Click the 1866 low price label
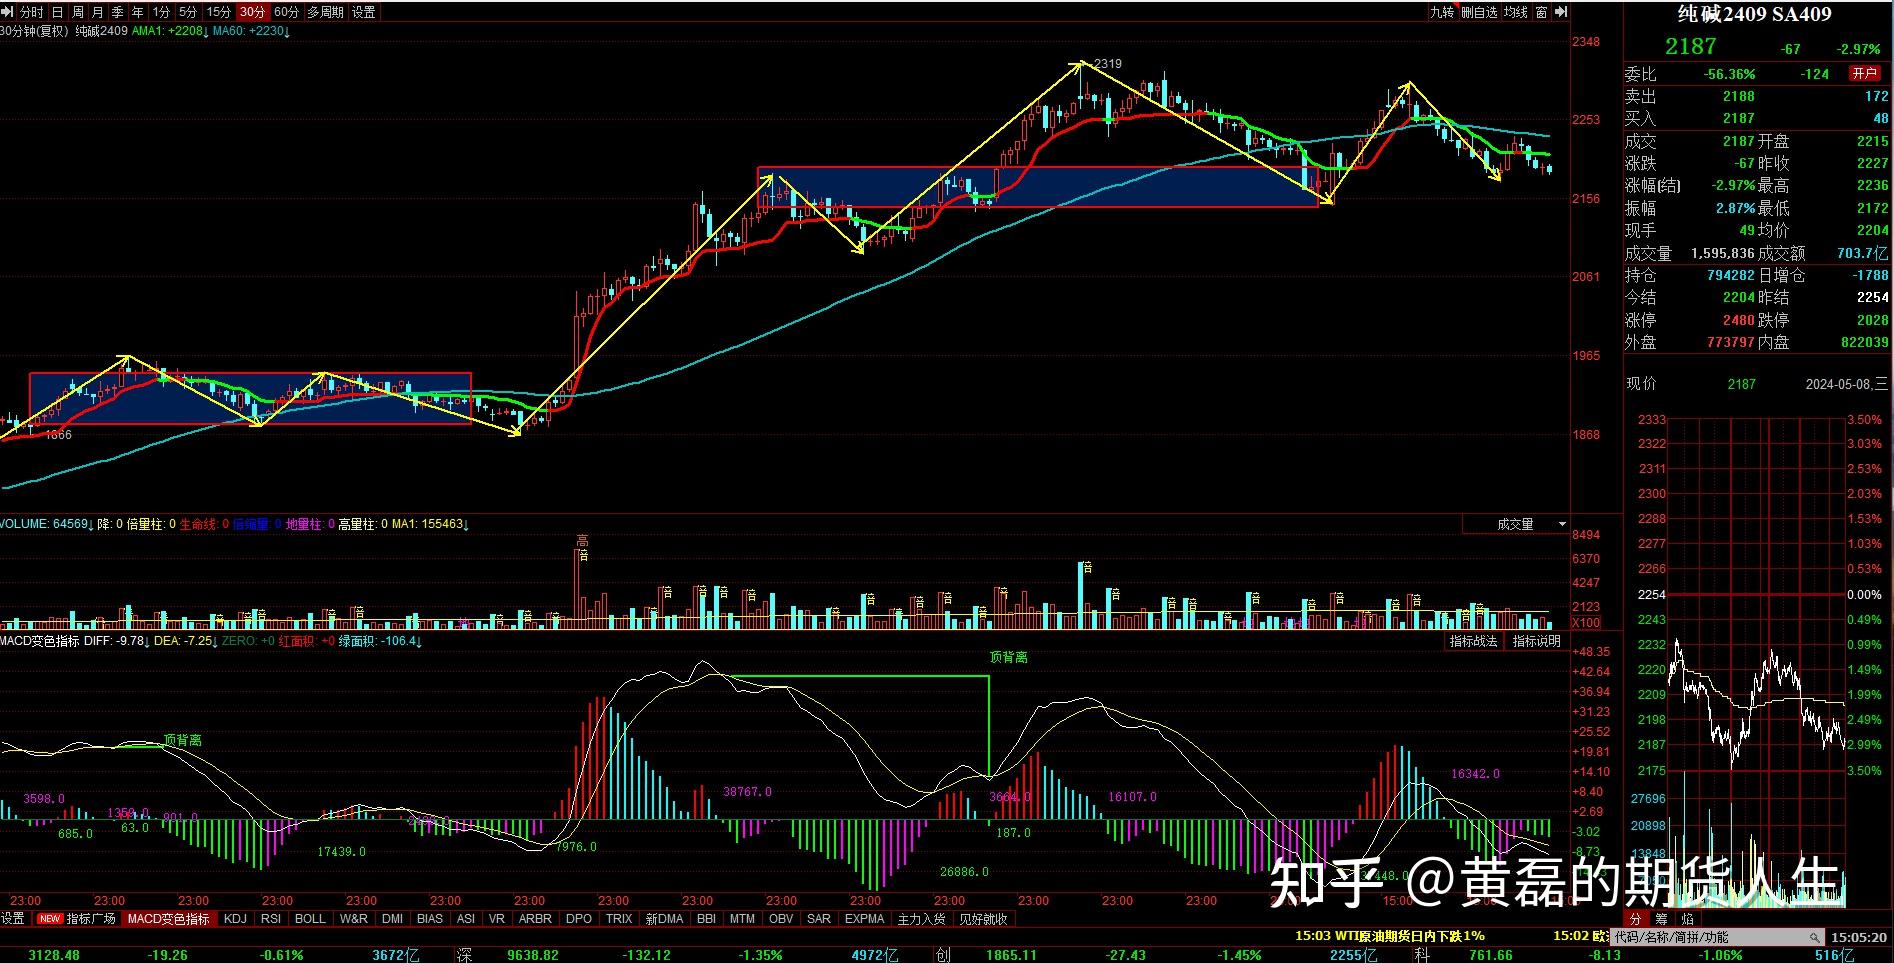 pyautogui.click(x=59, y=435)
